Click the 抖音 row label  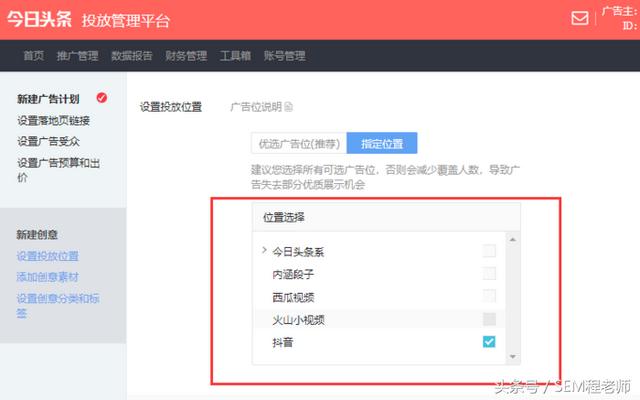(x=283, y=342)
